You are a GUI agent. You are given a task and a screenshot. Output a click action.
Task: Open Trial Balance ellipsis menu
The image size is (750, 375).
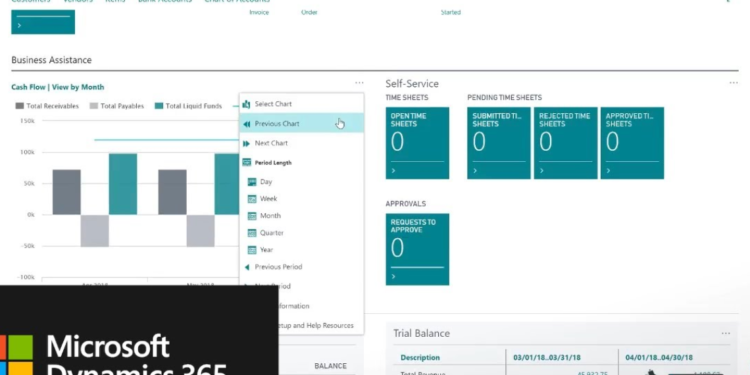[x=726, y=333]
